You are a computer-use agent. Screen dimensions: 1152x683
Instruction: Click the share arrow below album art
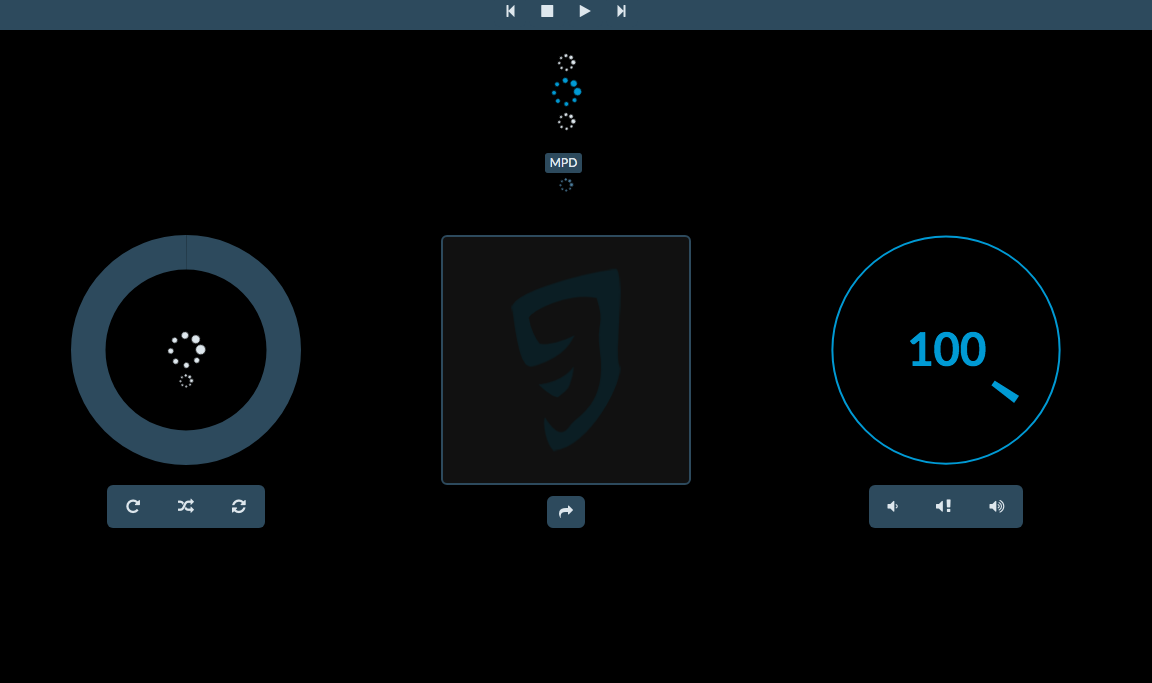click(566, 512)
